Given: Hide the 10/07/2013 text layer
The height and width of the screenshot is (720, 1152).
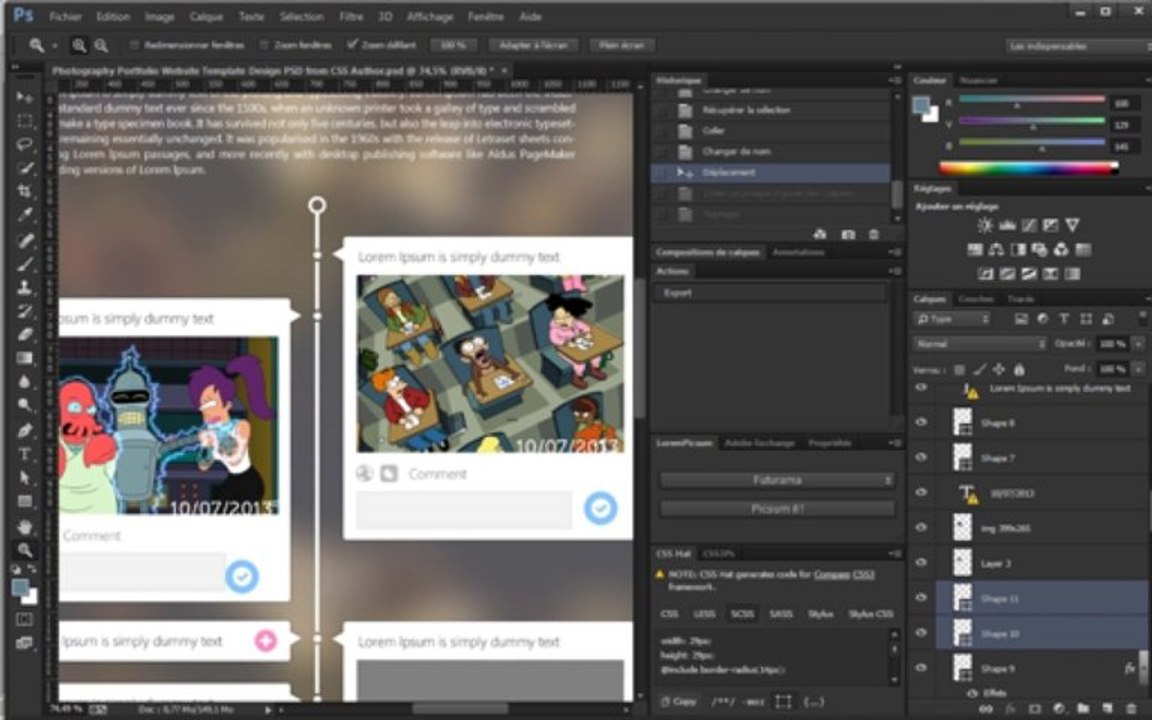Looking at the screenshot, I should (921, 492).
